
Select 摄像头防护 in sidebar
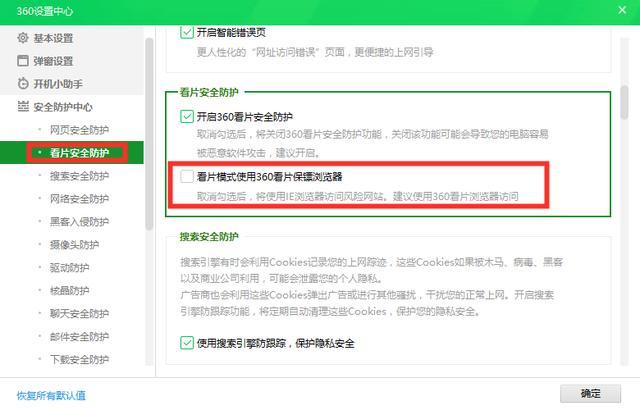[x=72, y=244]
